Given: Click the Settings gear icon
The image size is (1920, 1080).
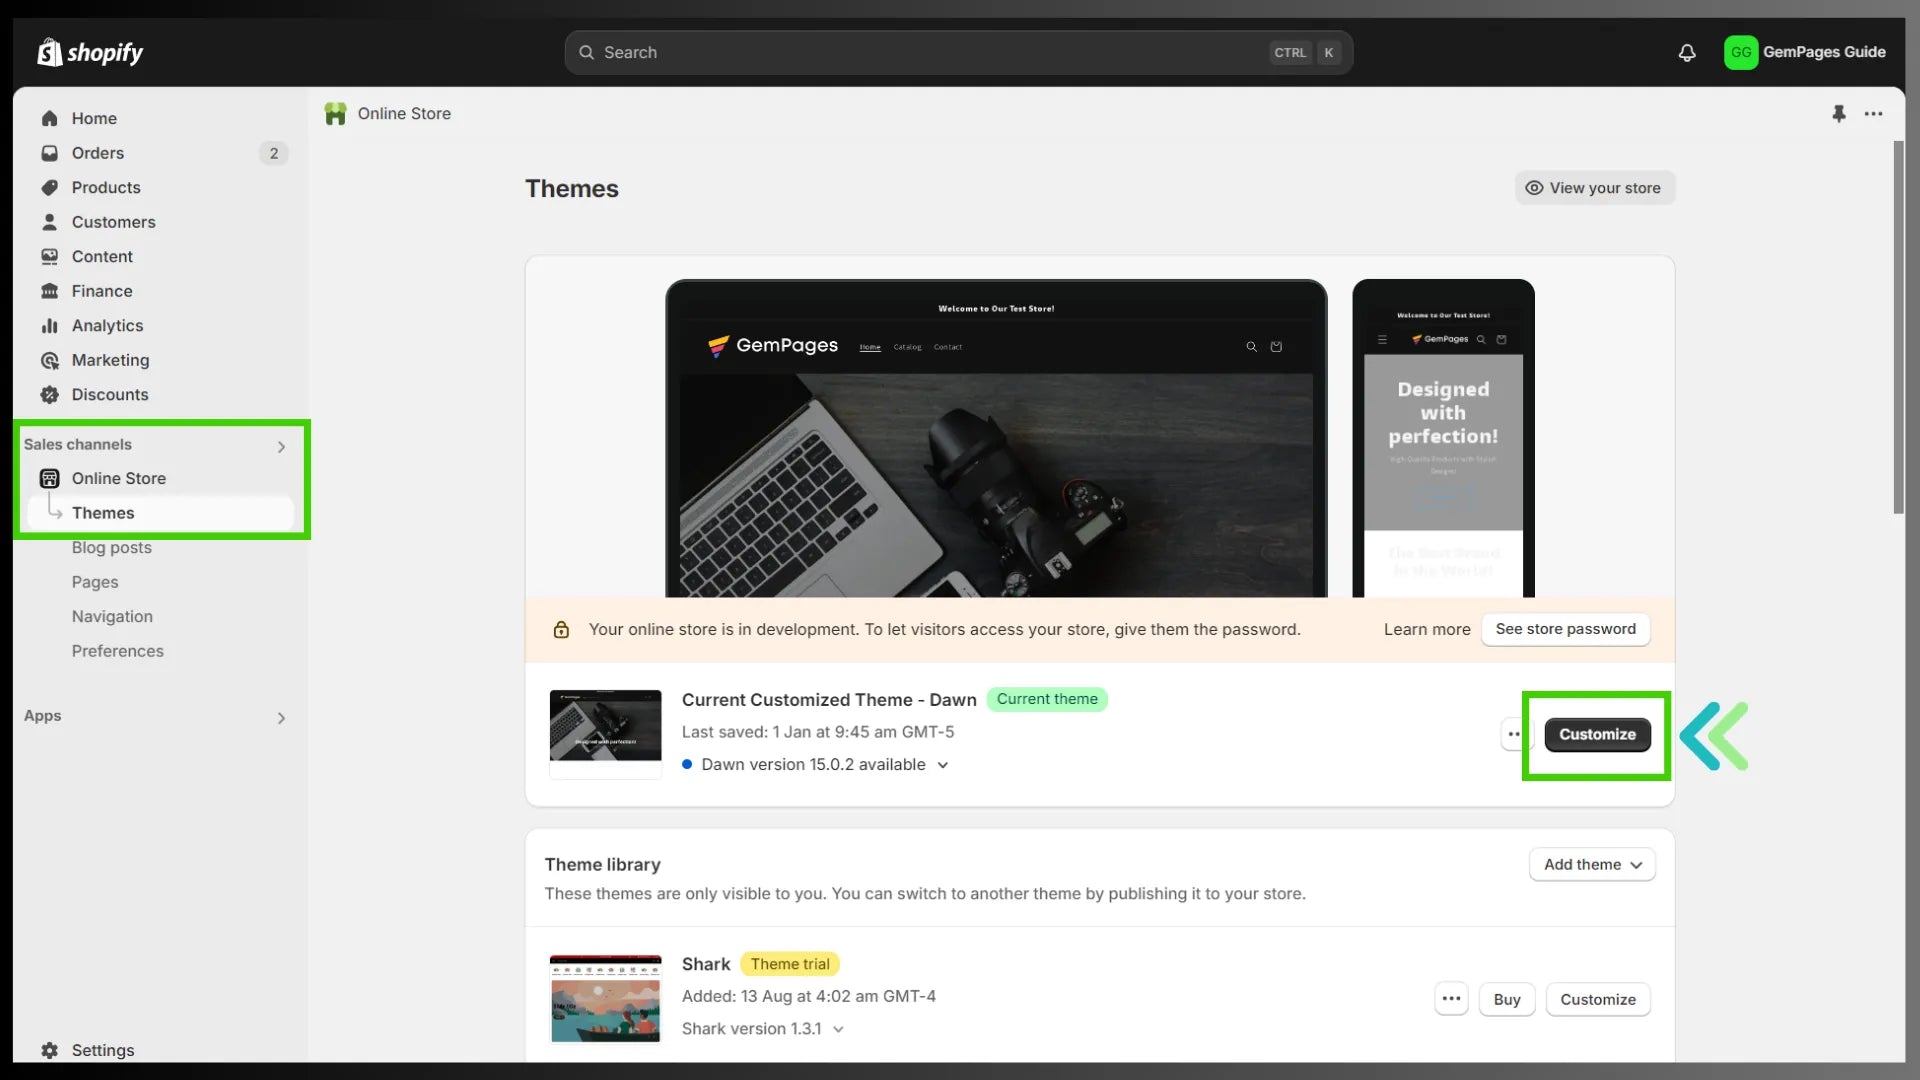Looking at the screenshot, I should click(49, 1050).
